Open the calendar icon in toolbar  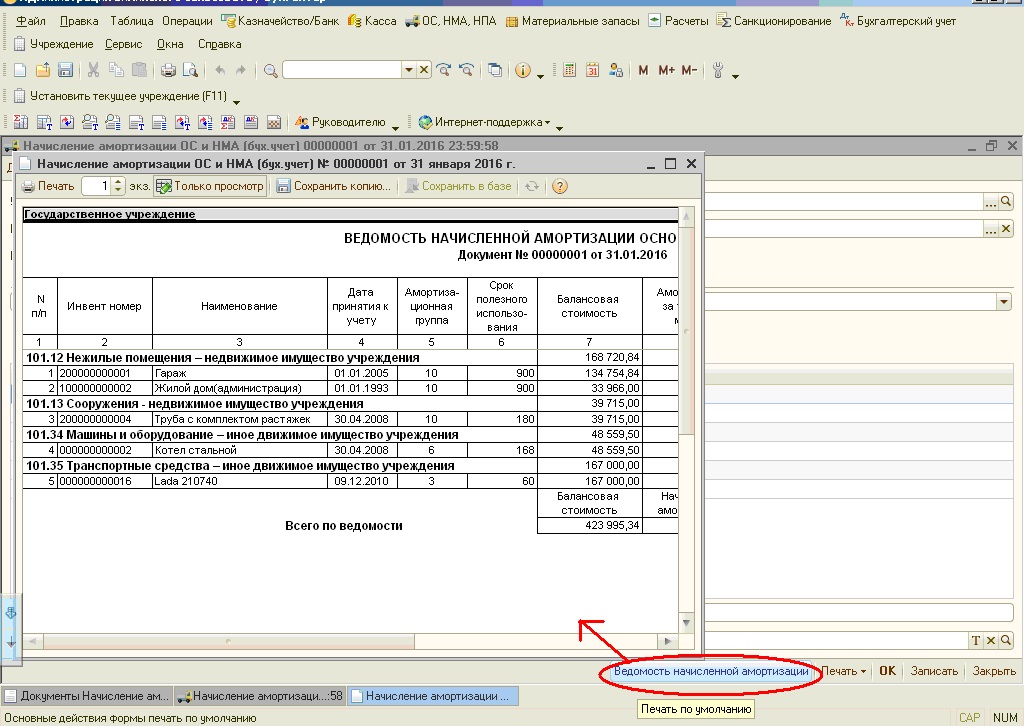(x=592, y=70)
